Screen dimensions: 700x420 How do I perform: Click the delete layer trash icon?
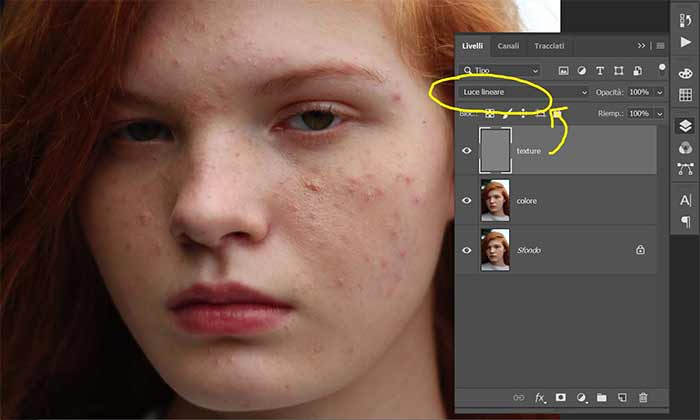pyautogui.click(x=643, y=397)
